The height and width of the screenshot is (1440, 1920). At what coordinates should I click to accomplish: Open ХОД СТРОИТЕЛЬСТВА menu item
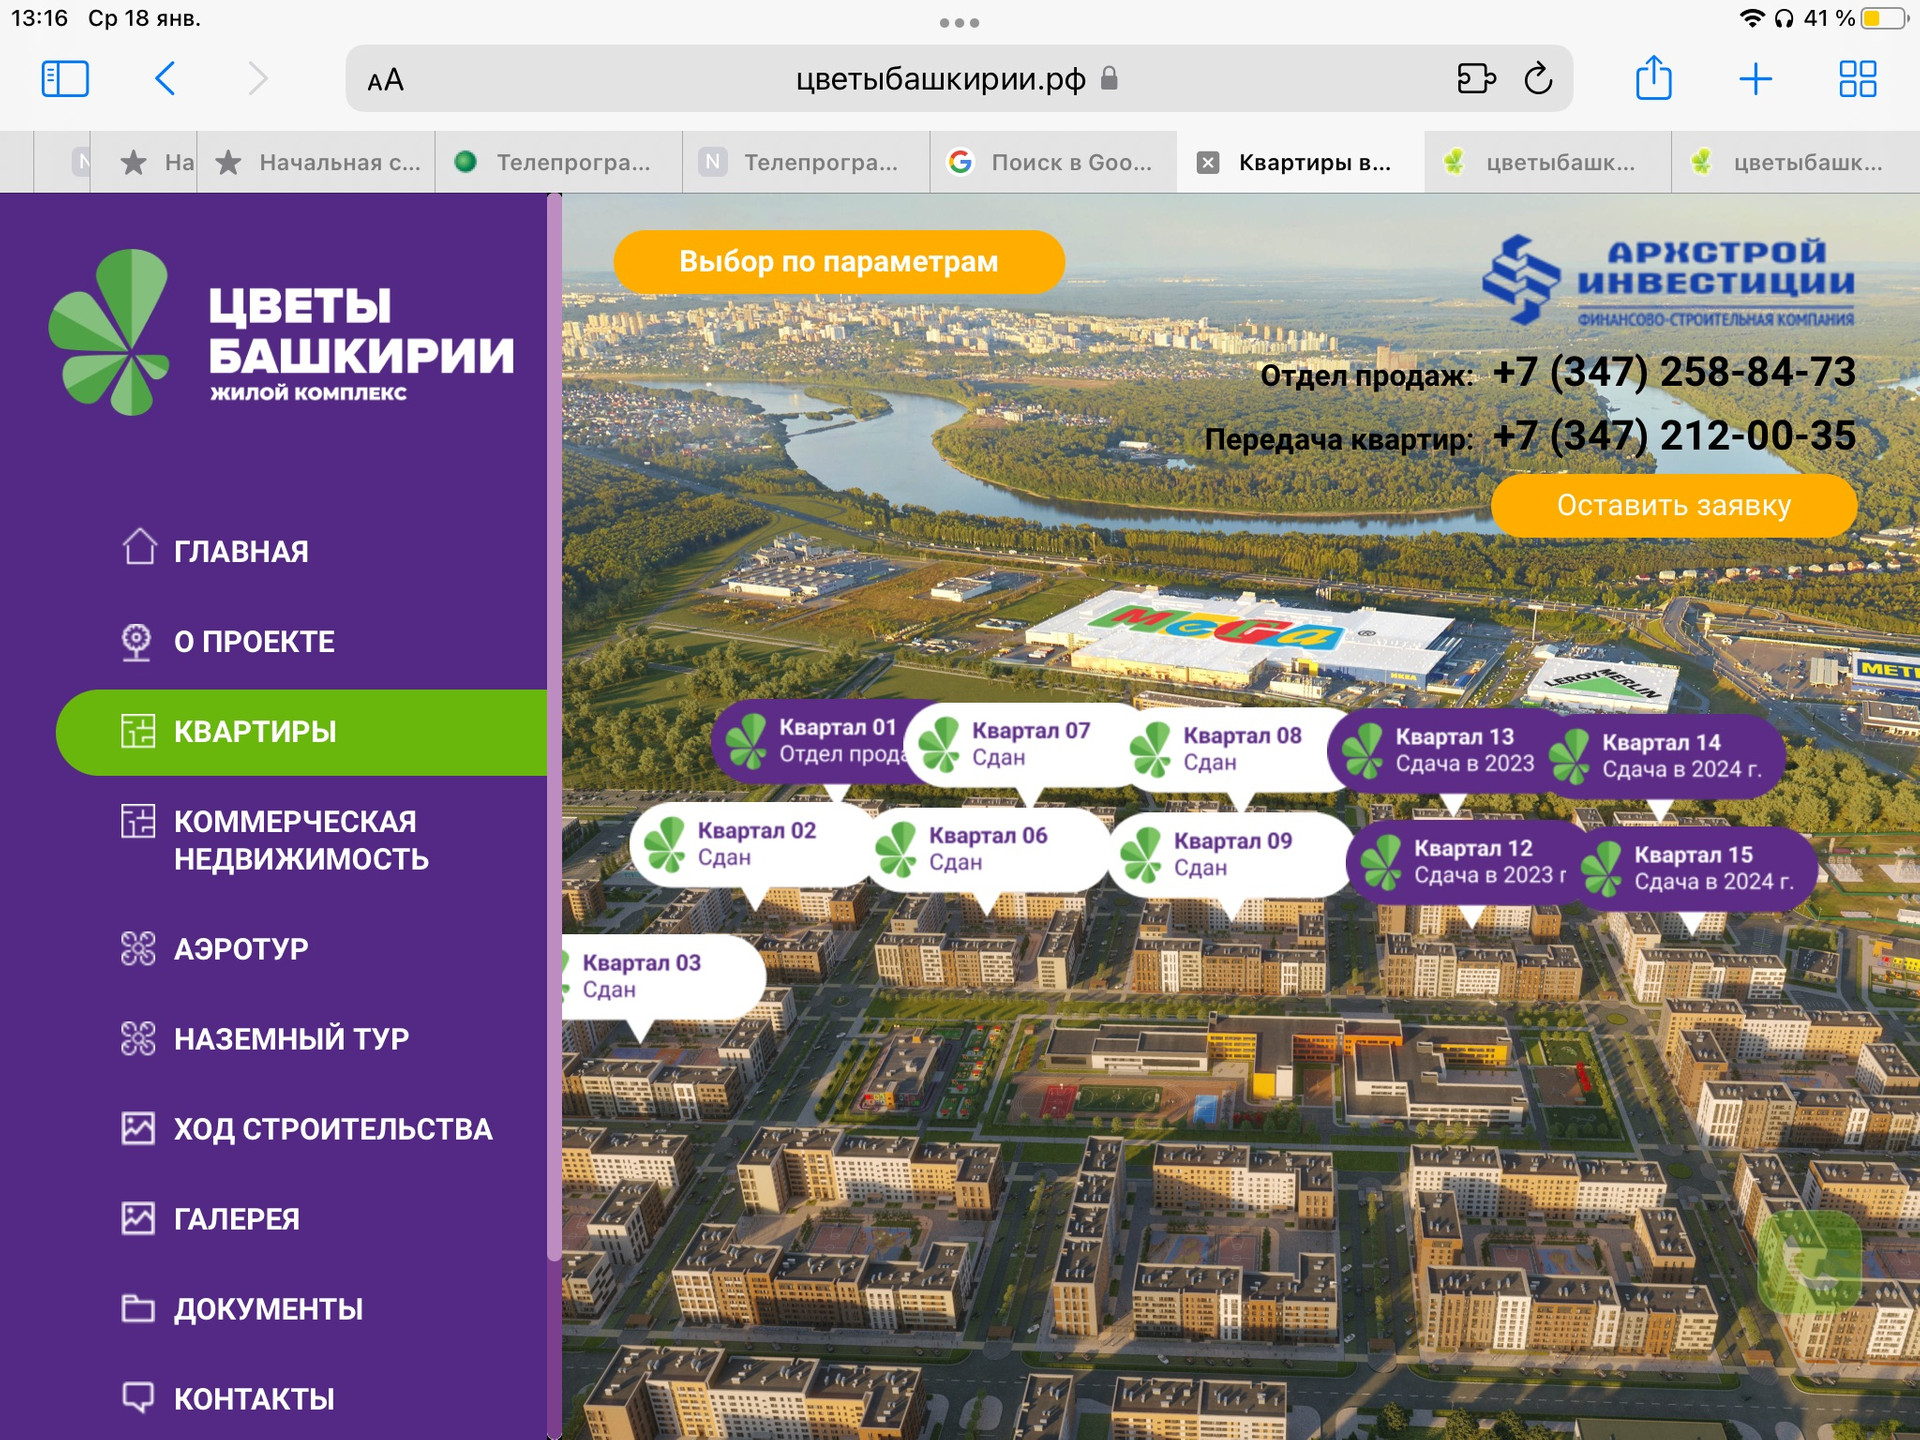coord(332,1129)
